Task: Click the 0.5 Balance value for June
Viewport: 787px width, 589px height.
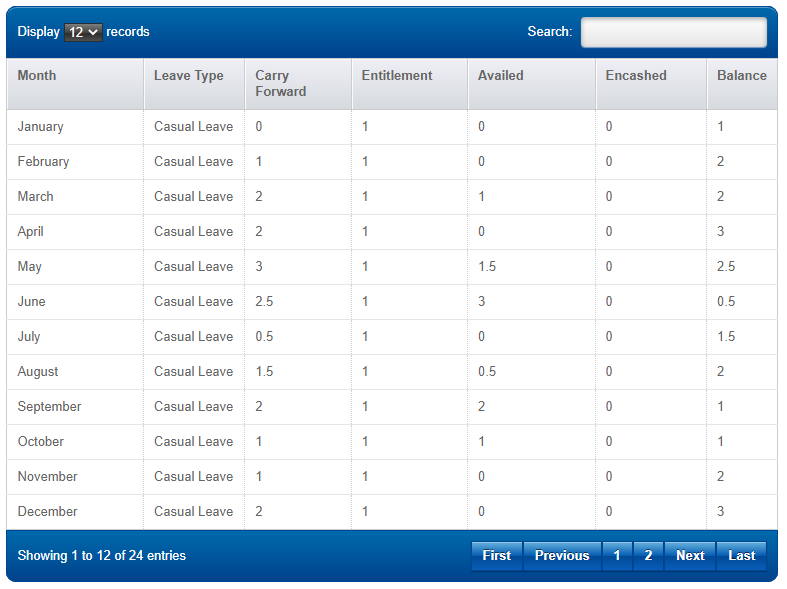Action: pos(726,302)
